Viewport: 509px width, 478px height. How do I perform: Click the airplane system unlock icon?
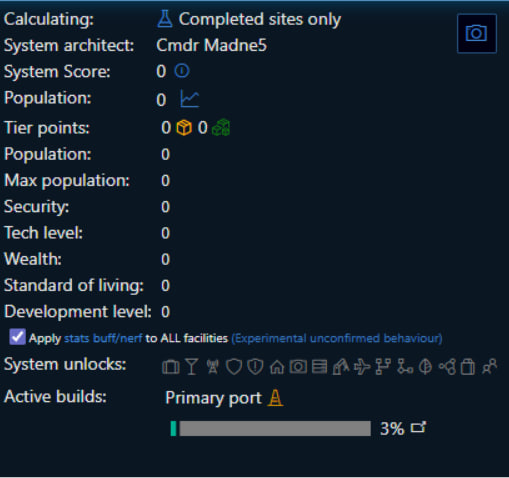tap(362, 367)
